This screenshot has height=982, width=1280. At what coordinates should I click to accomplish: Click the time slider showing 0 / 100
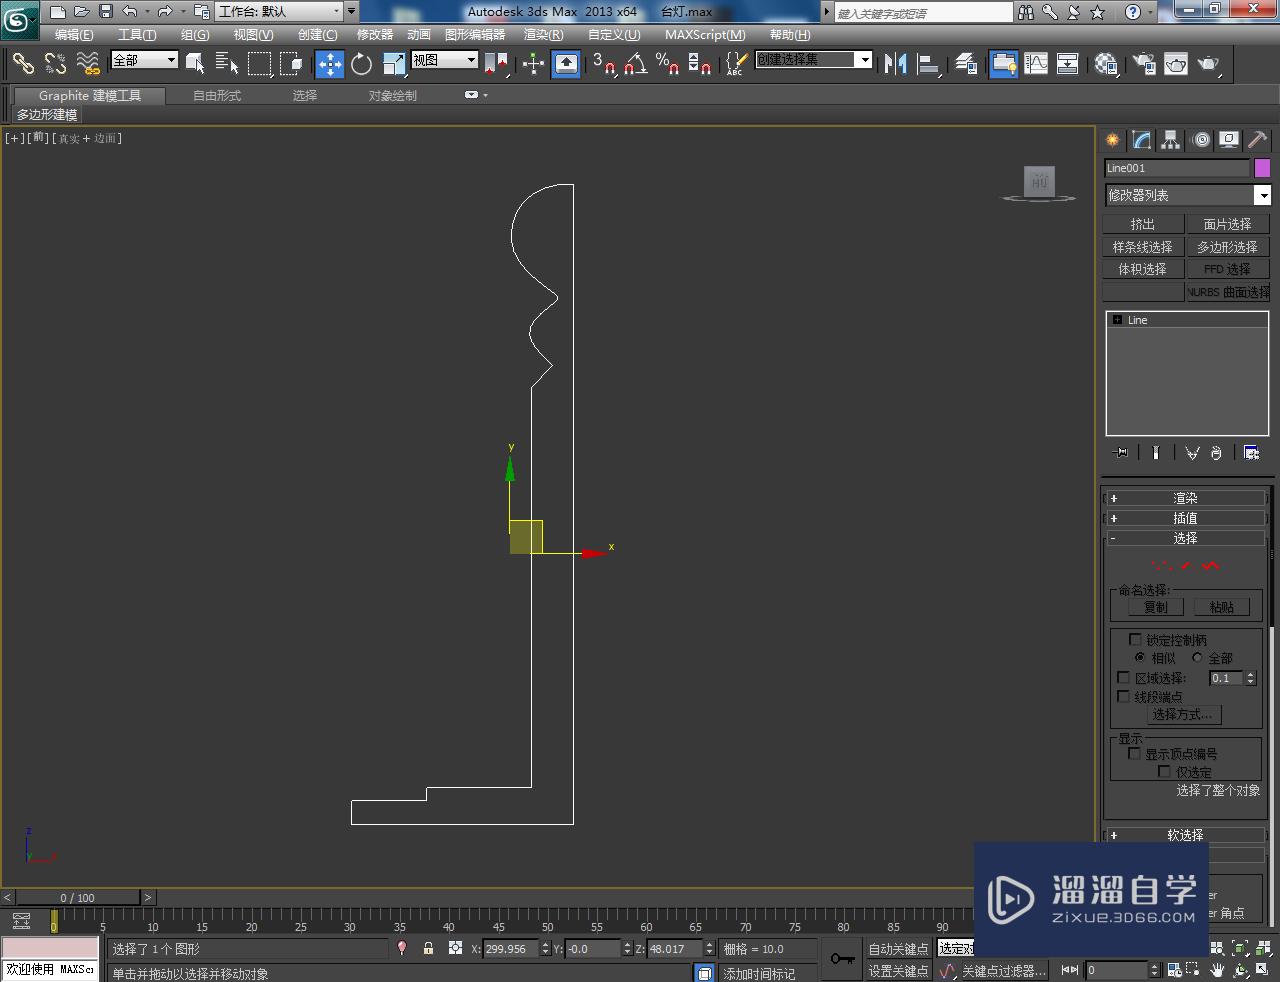pyautogui.click(x=78, y=897)
